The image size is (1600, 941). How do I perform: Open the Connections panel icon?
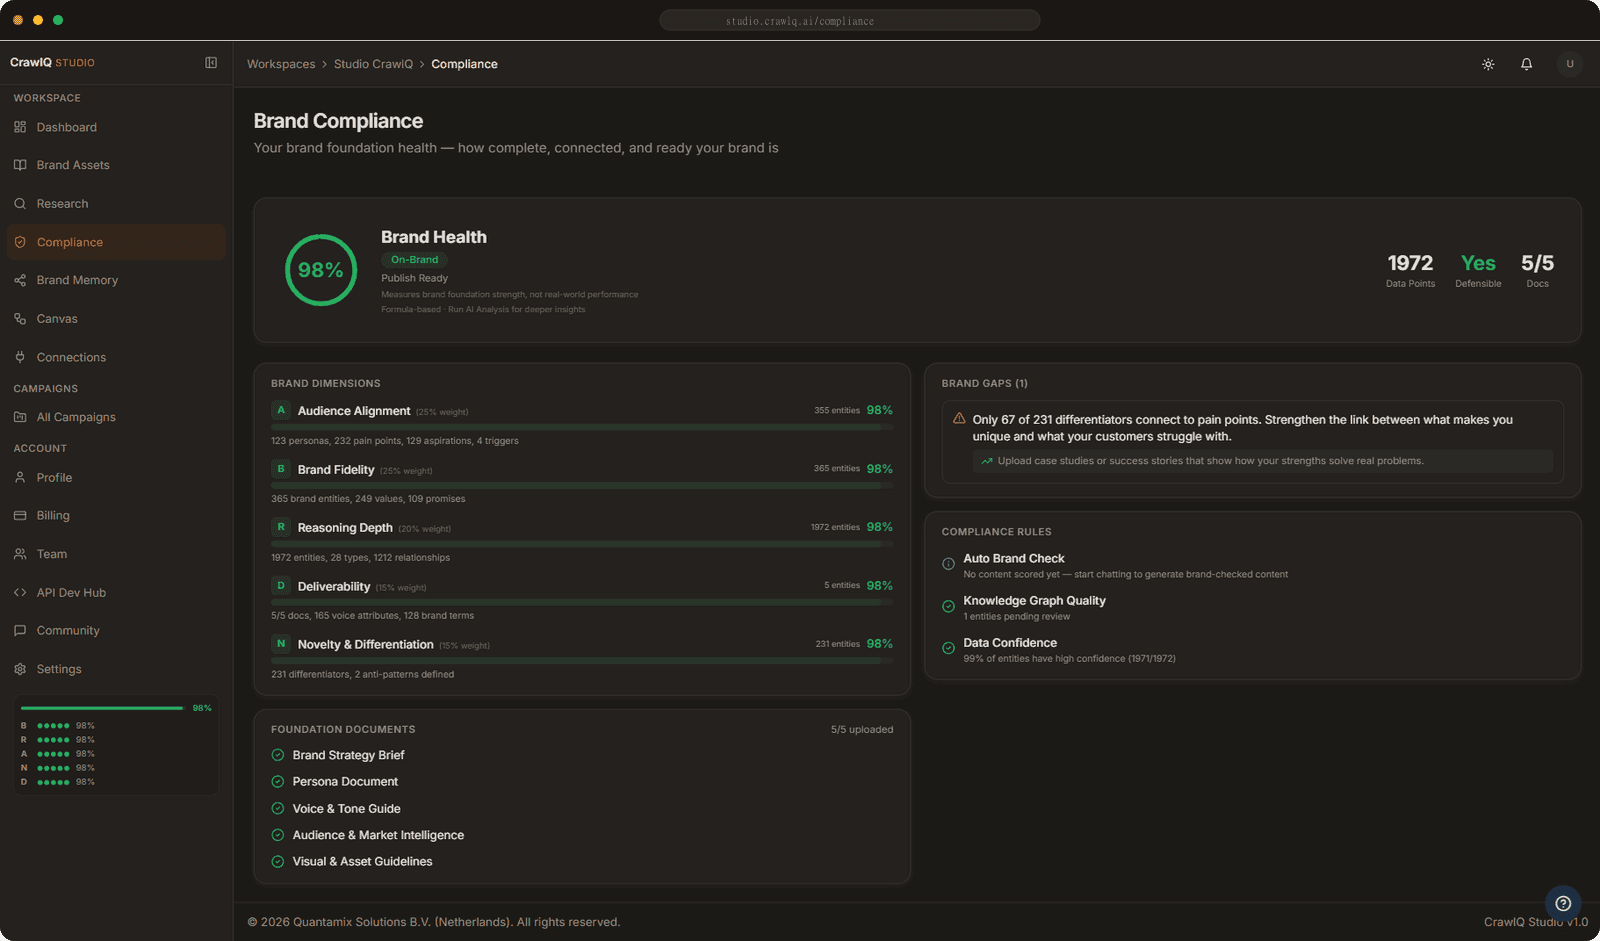point(20,356)
